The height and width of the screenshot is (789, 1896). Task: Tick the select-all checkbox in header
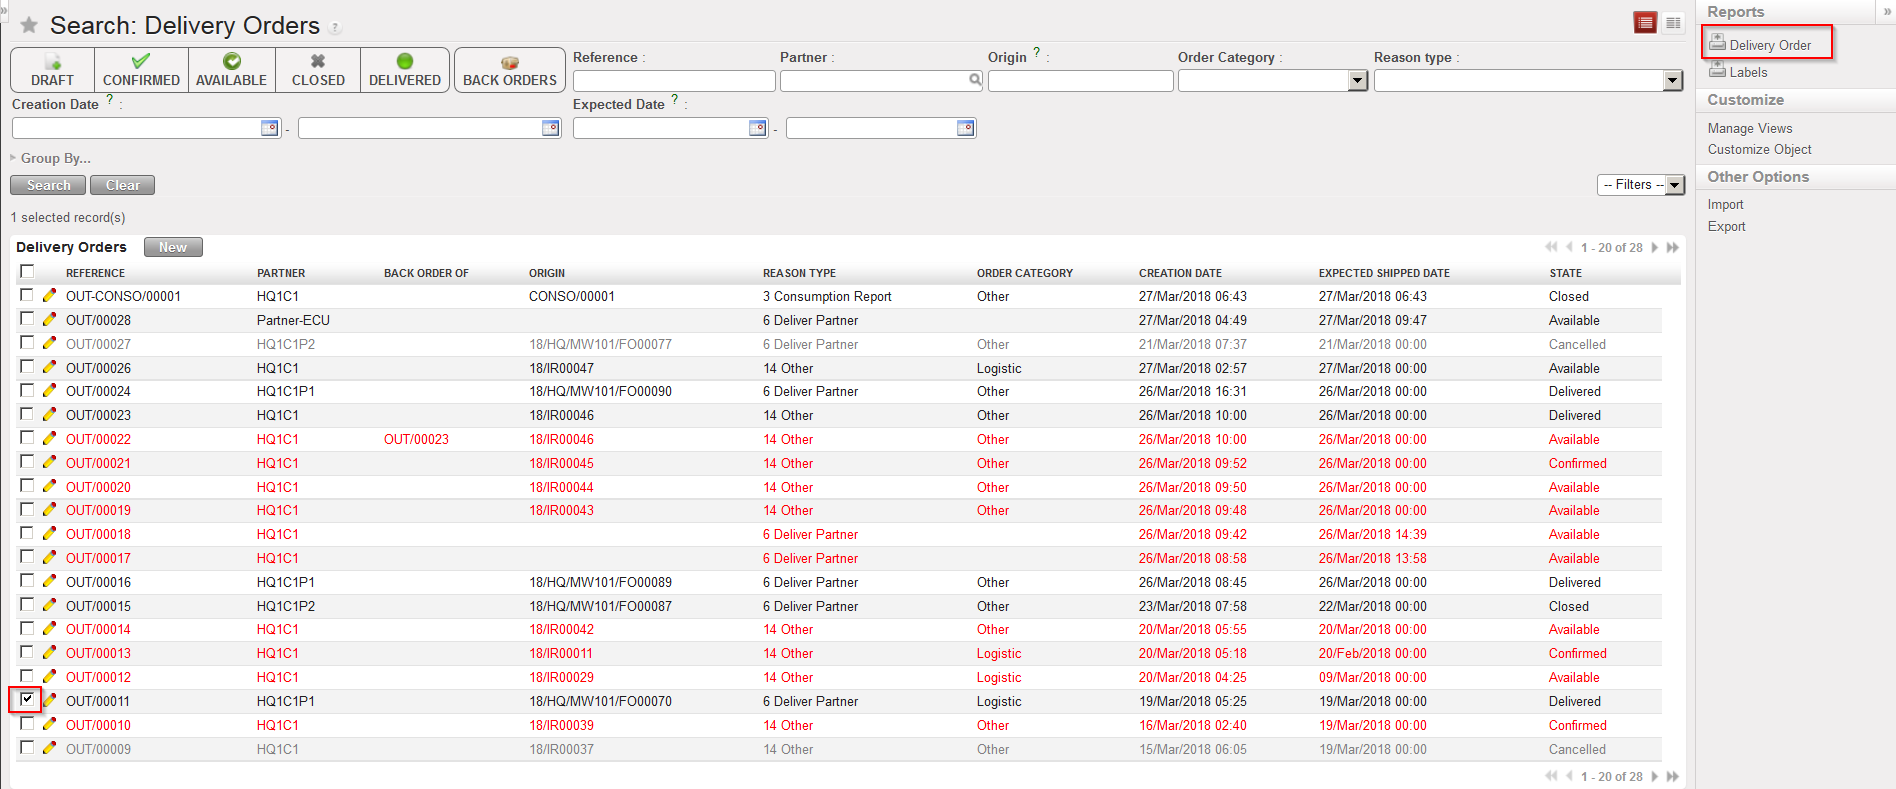pos(27,271)
